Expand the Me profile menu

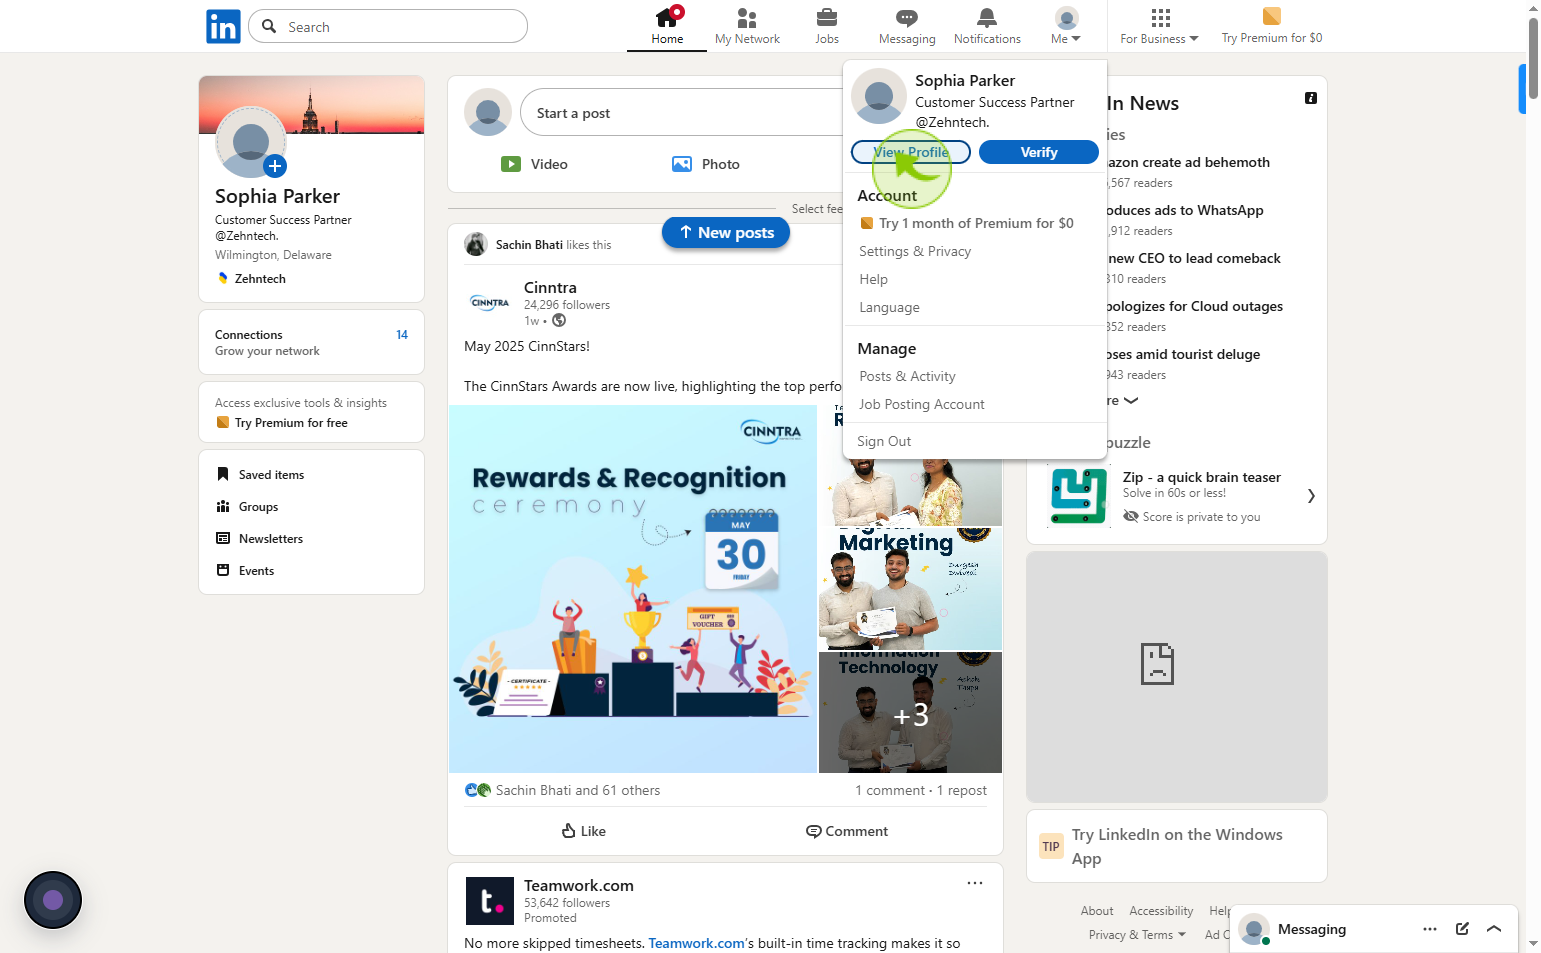pos(1066,26)
